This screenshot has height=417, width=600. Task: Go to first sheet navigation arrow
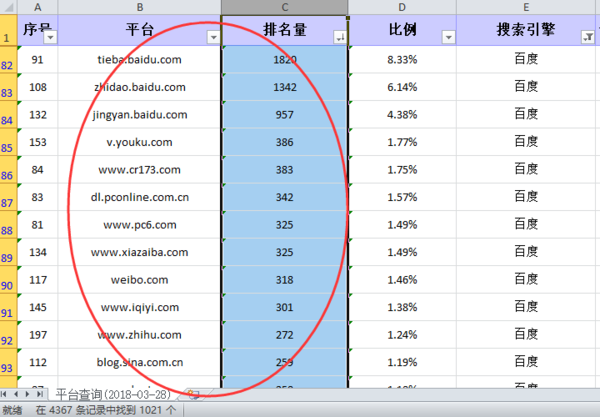[x=4, y=394]
